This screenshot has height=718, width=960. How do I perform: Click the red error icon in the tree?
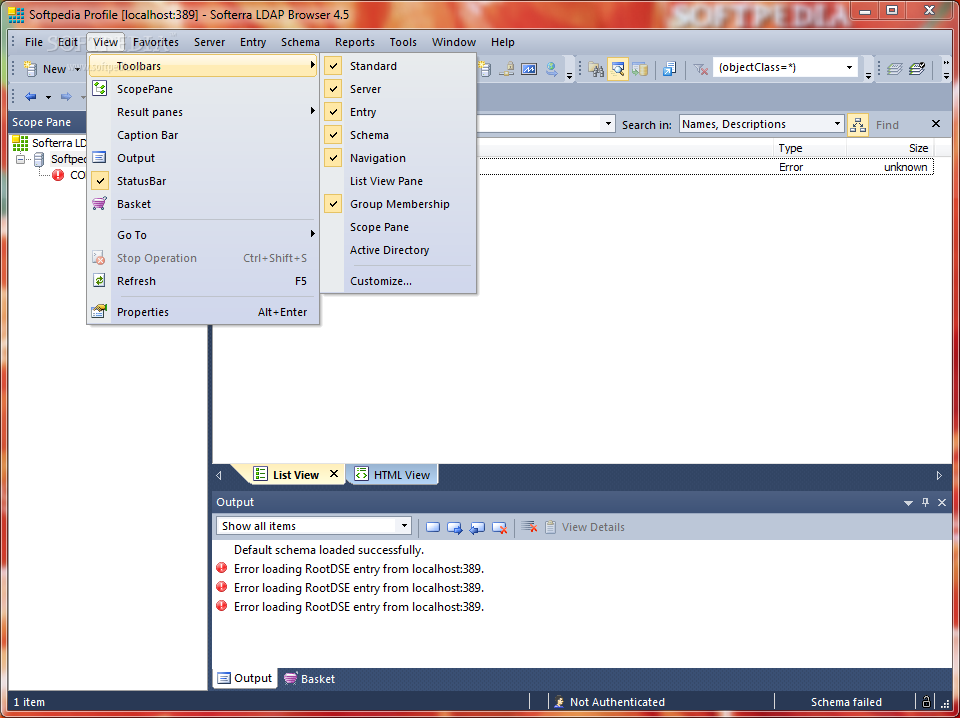58,175
